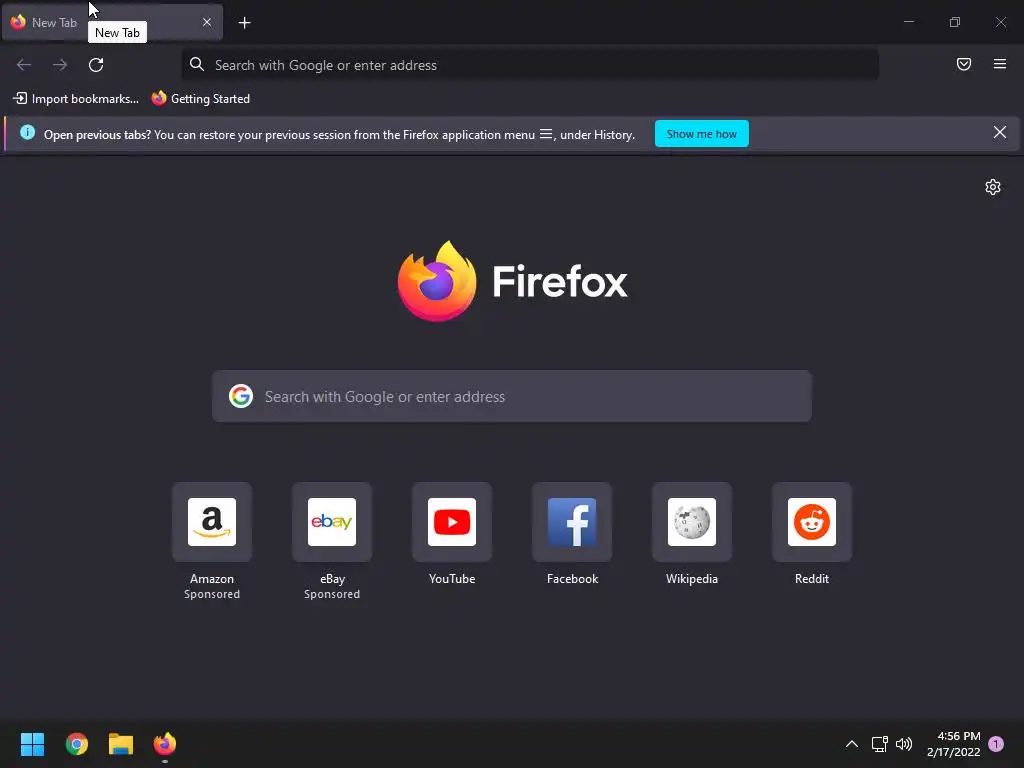Restore down the Firefox window
The height and width of the screenshot is (768, 1024).
click(955, 22)
